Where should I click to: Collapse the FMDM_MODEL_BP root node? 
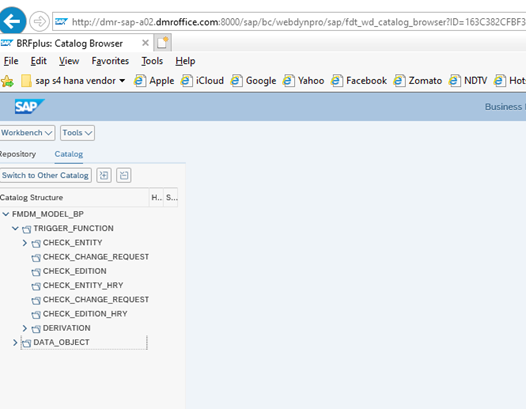tap(6, 214)
